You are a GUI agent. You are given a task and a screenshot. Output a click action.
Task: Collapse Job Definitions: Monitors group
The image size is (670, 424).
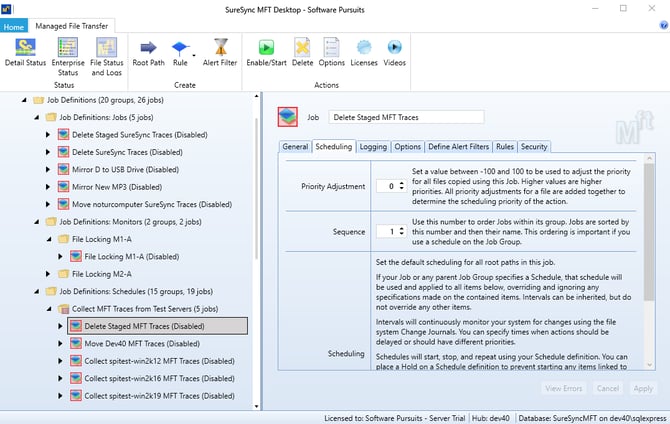(36, 222)
